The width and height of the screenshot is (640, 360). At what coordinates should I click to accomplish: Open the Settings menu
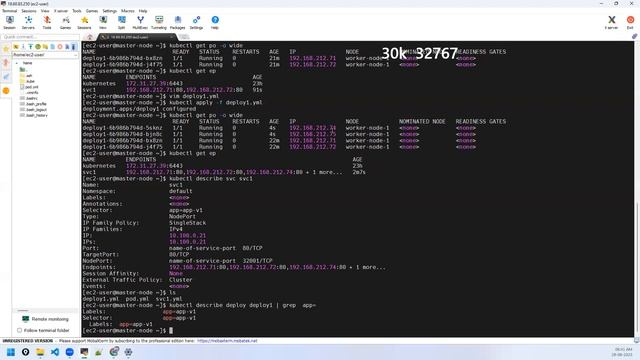pyautogui.click(x=109, y=11)
